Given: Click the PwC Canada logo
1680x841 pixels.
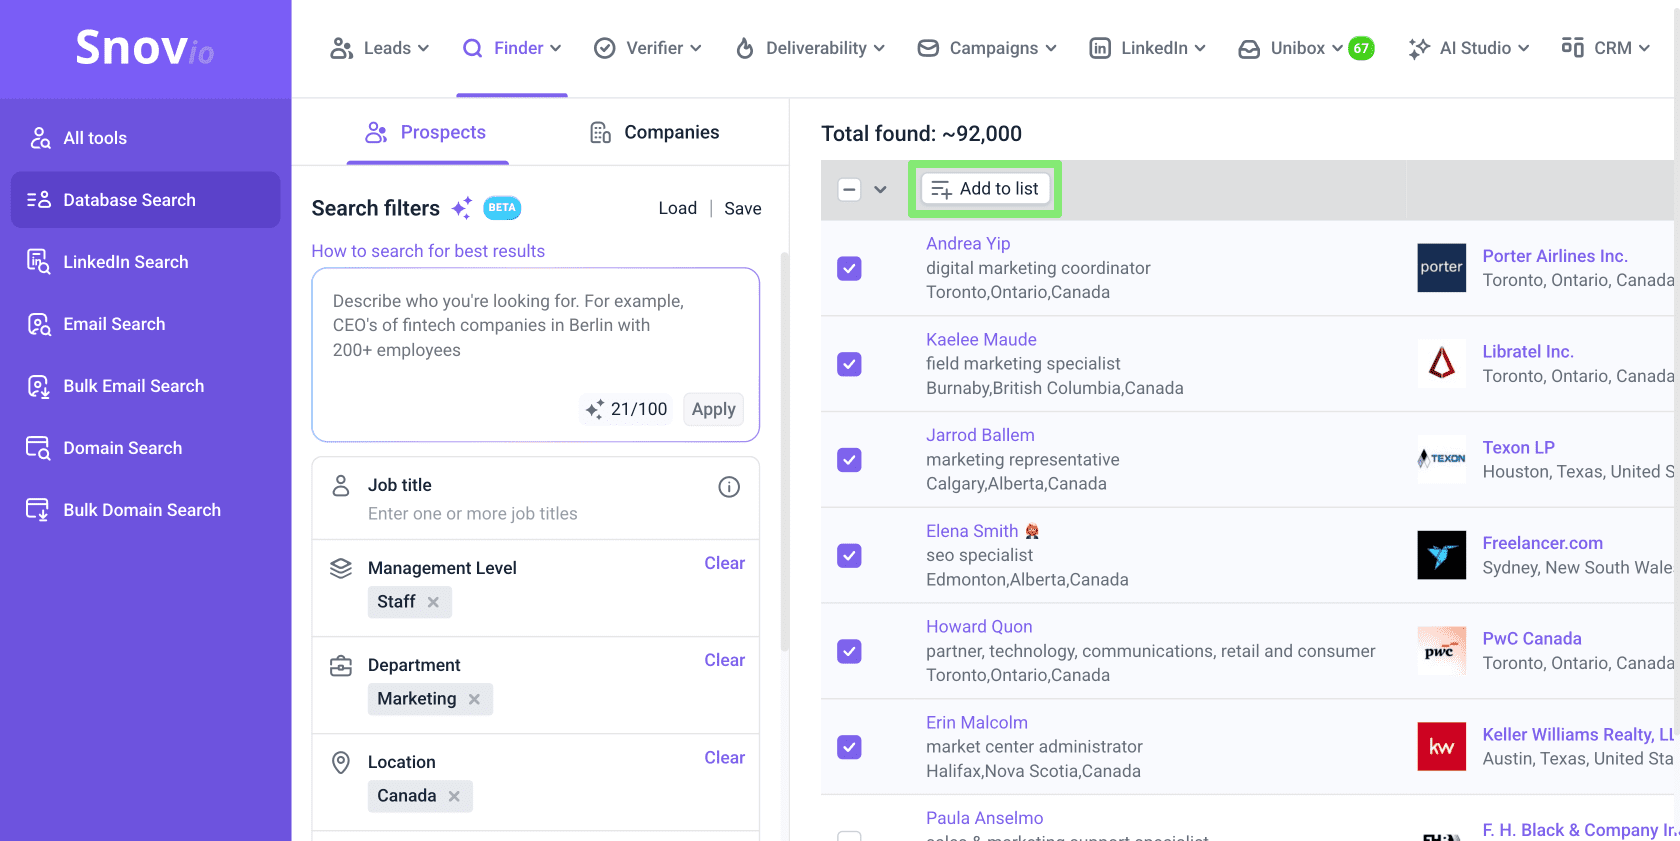Looking at the screenshot, I should click(x=1441, y=651).
